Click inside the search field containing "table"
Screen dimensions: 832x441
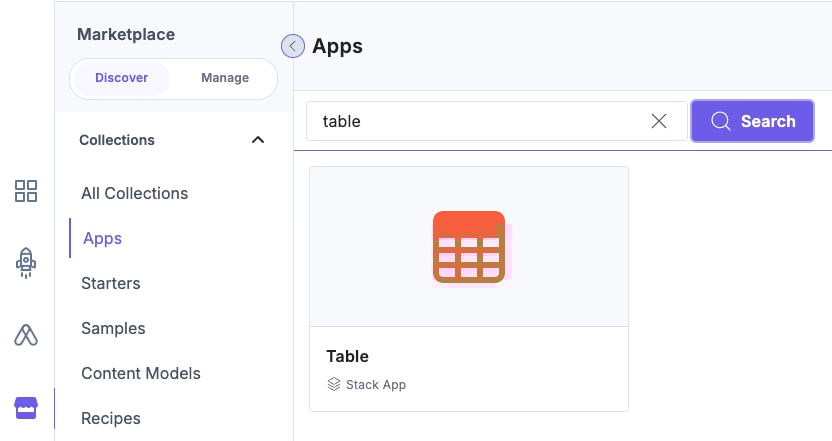(x=480, y=121)
